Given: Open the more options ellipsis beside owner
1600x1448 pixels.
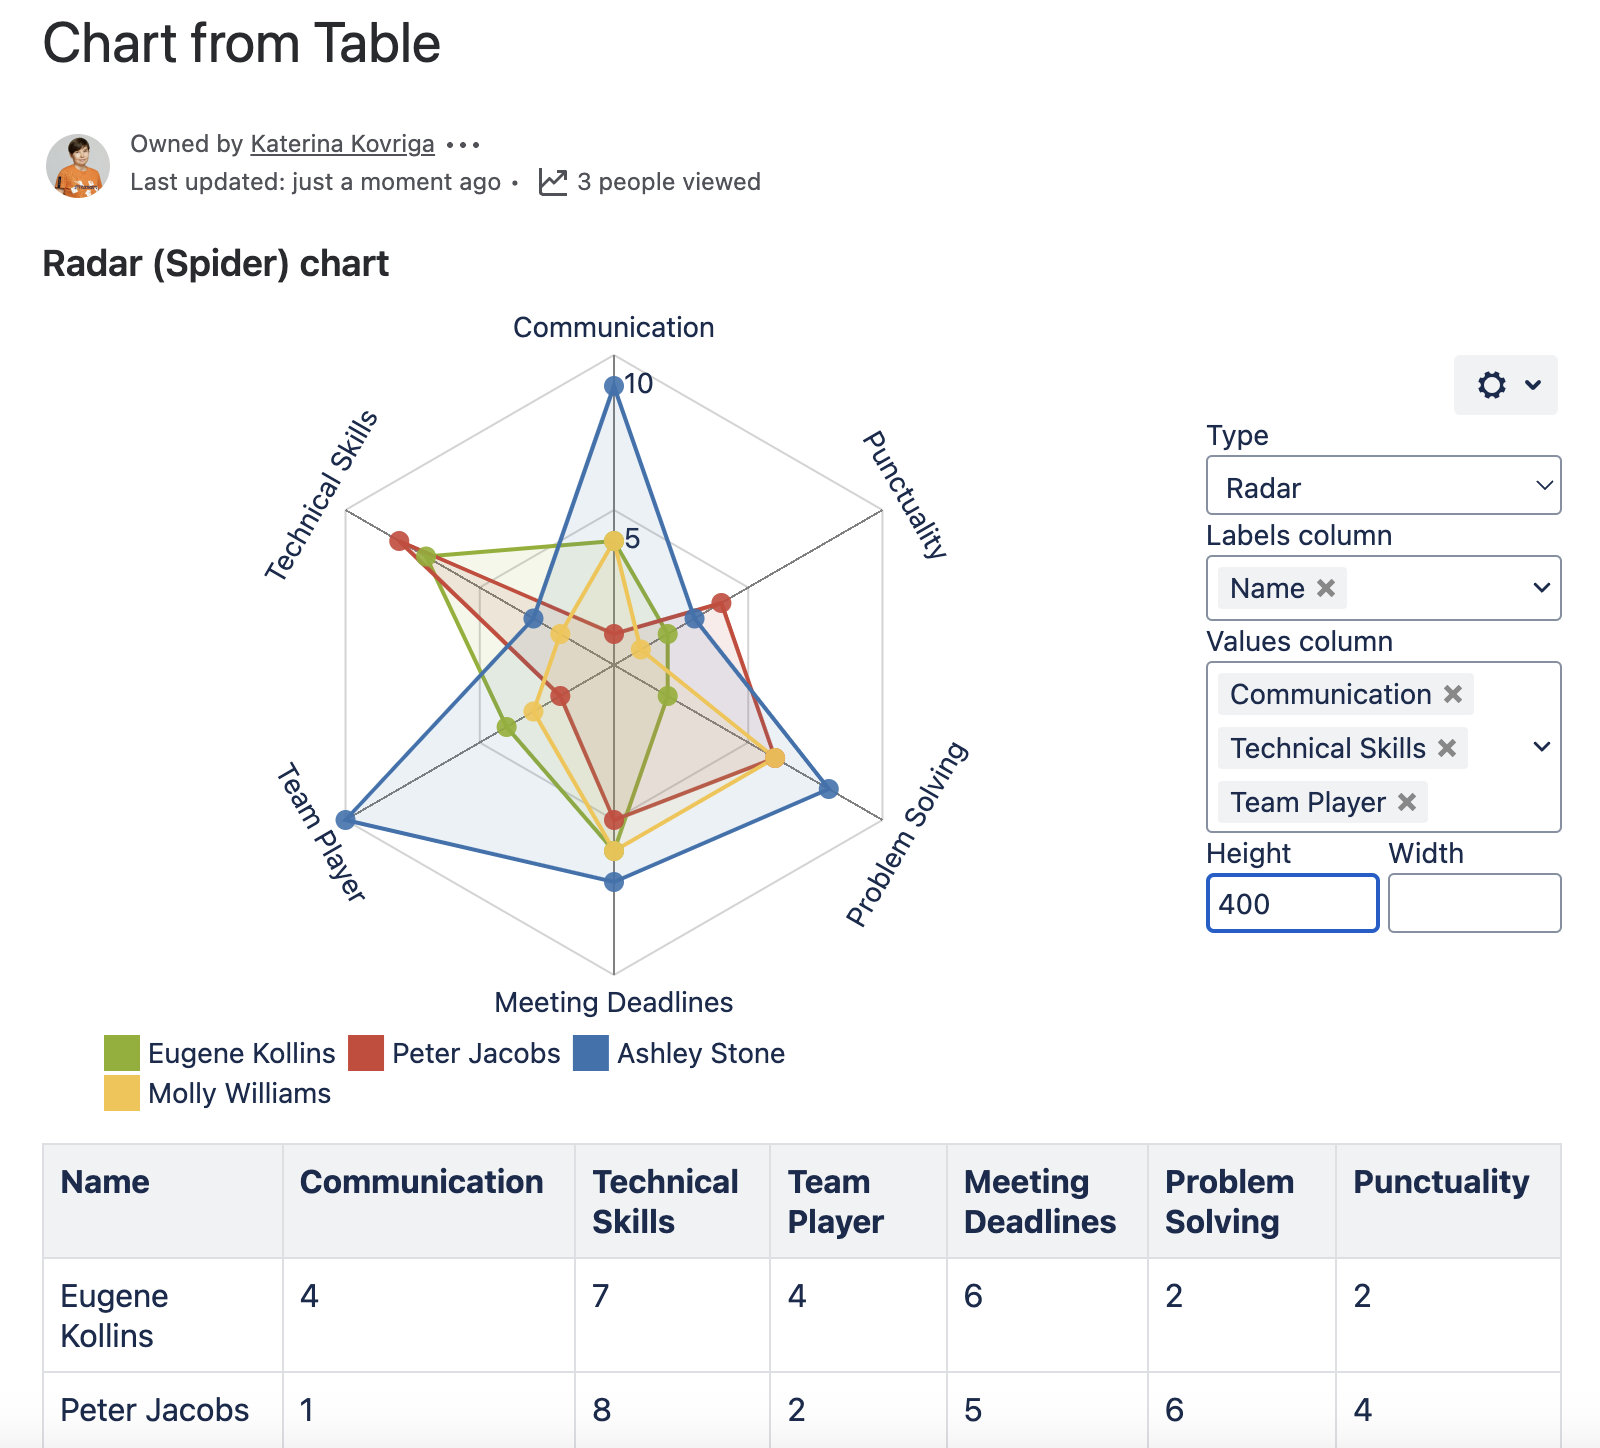Looking at the screenshot, I should pyautogui.click(x=463, y=145).
